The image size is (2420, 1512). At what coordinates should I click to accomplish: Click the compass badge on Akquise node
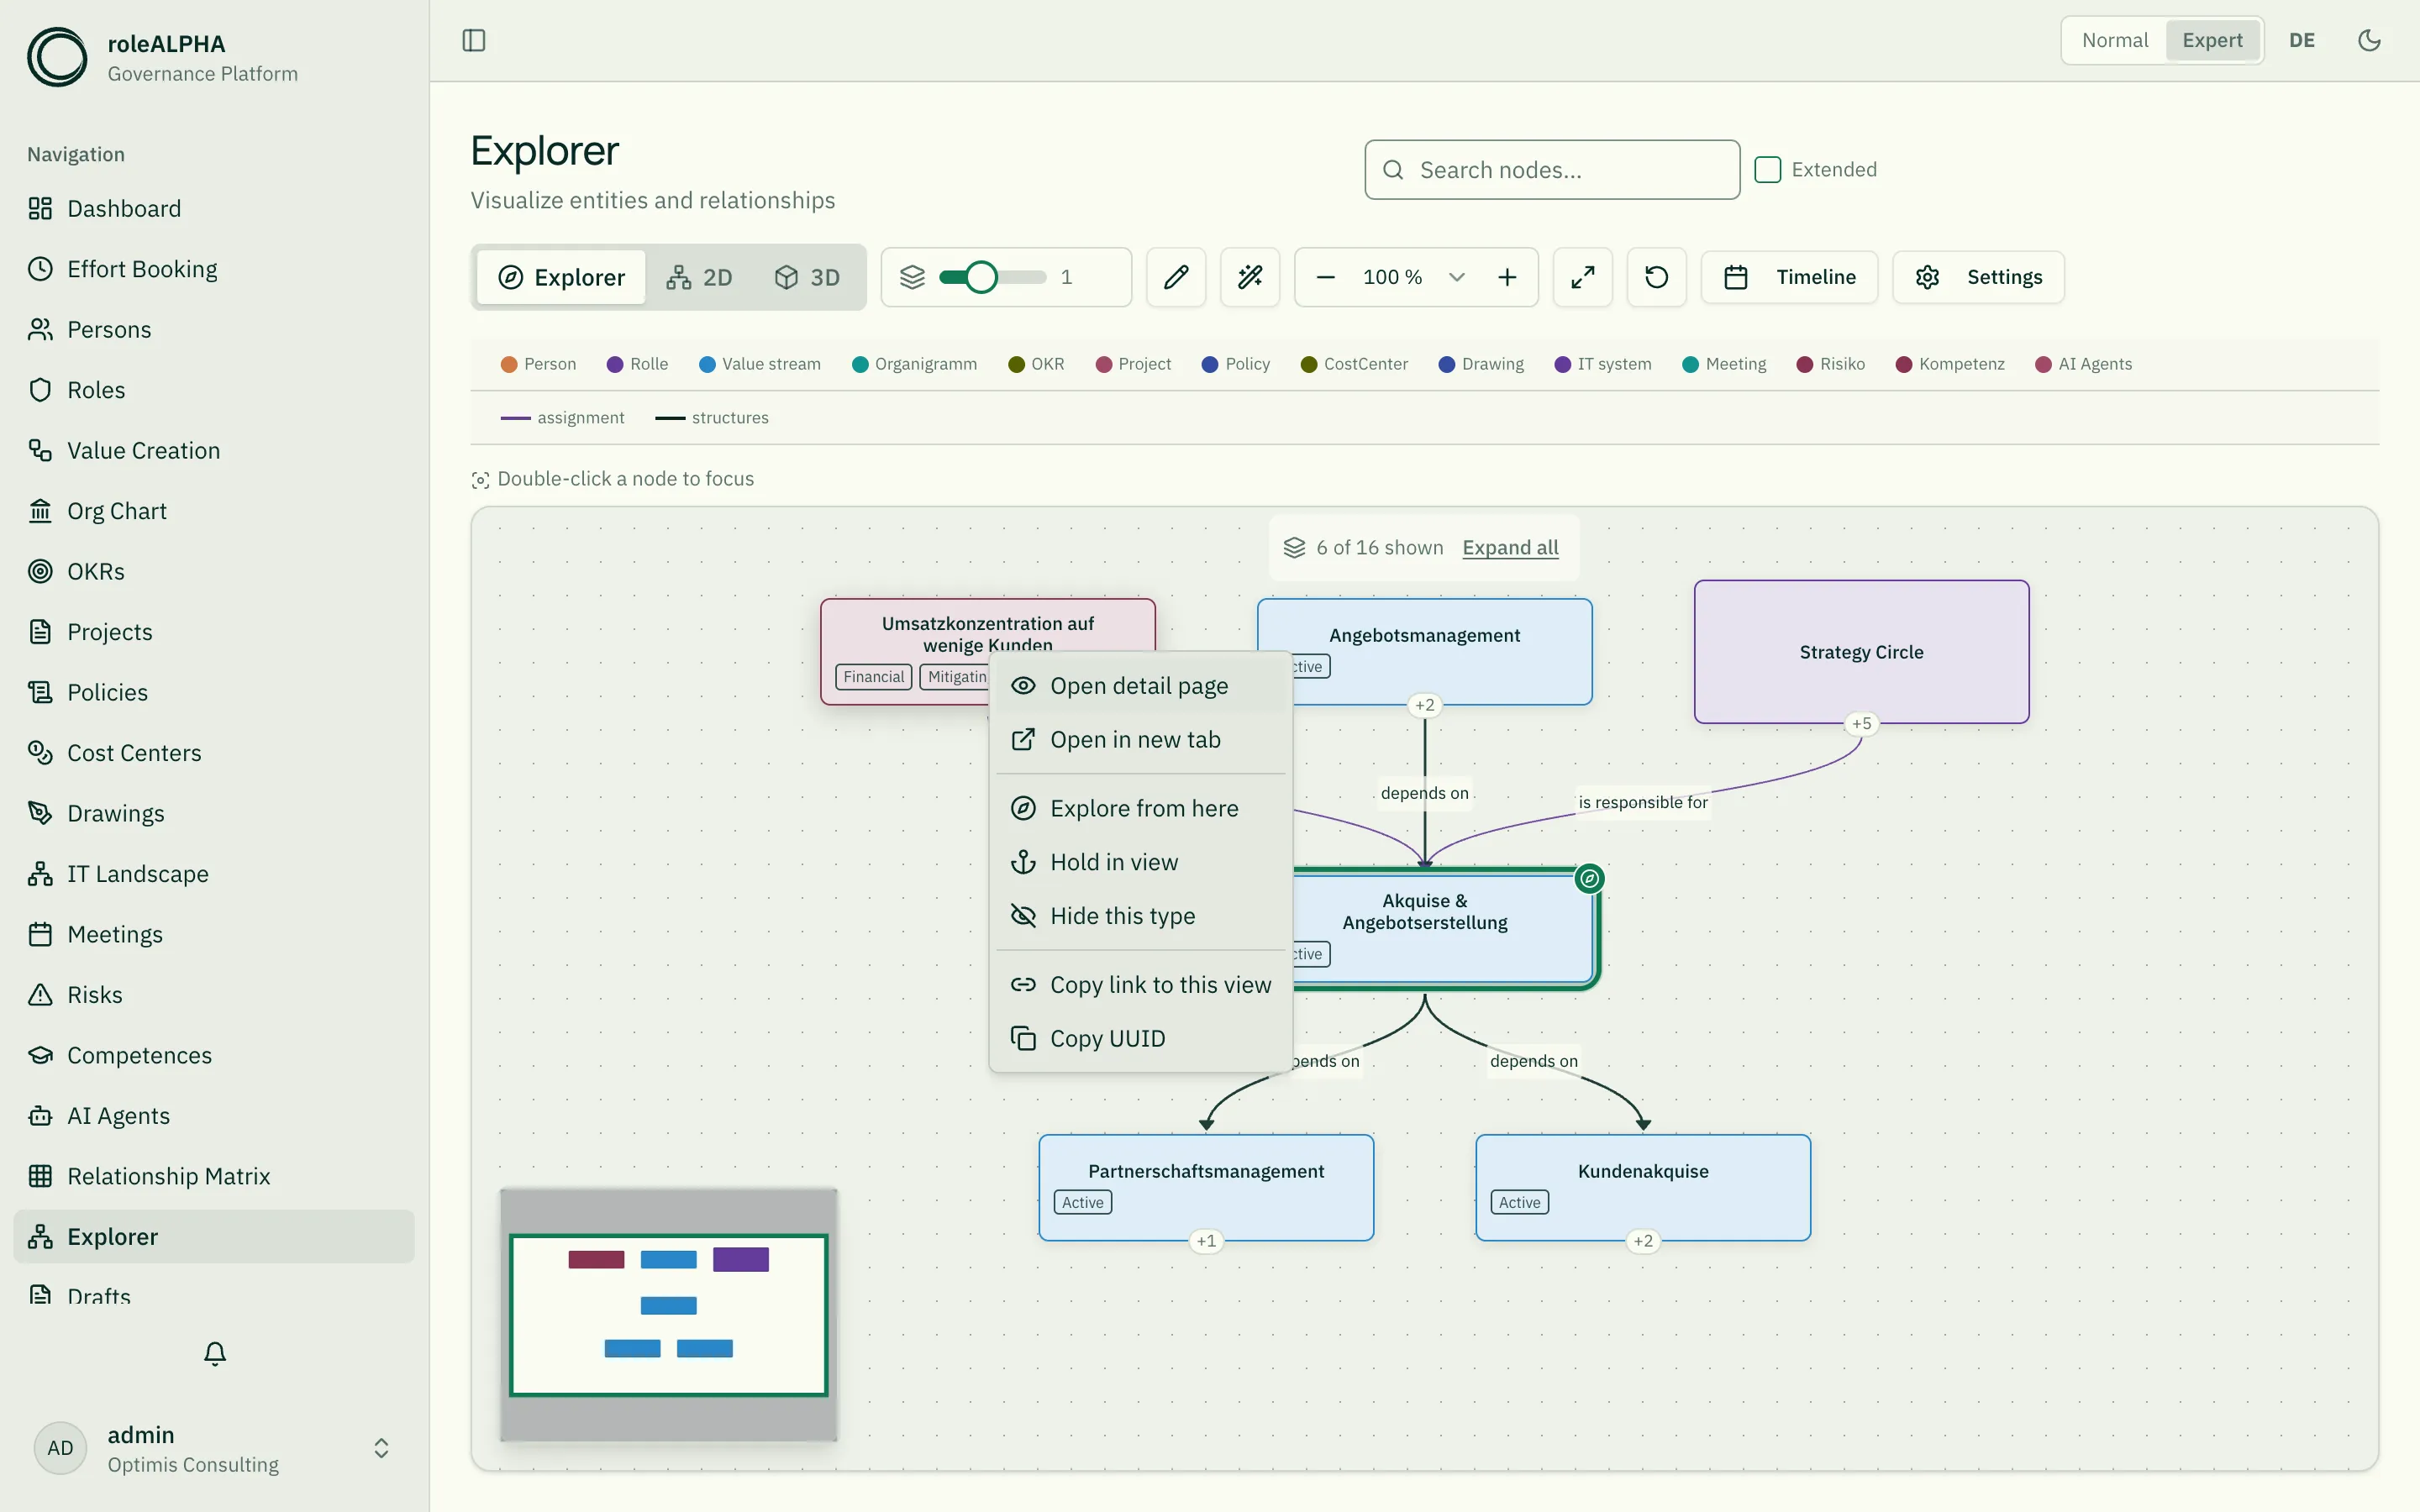pyautogui.click(x=1589, y=879)
